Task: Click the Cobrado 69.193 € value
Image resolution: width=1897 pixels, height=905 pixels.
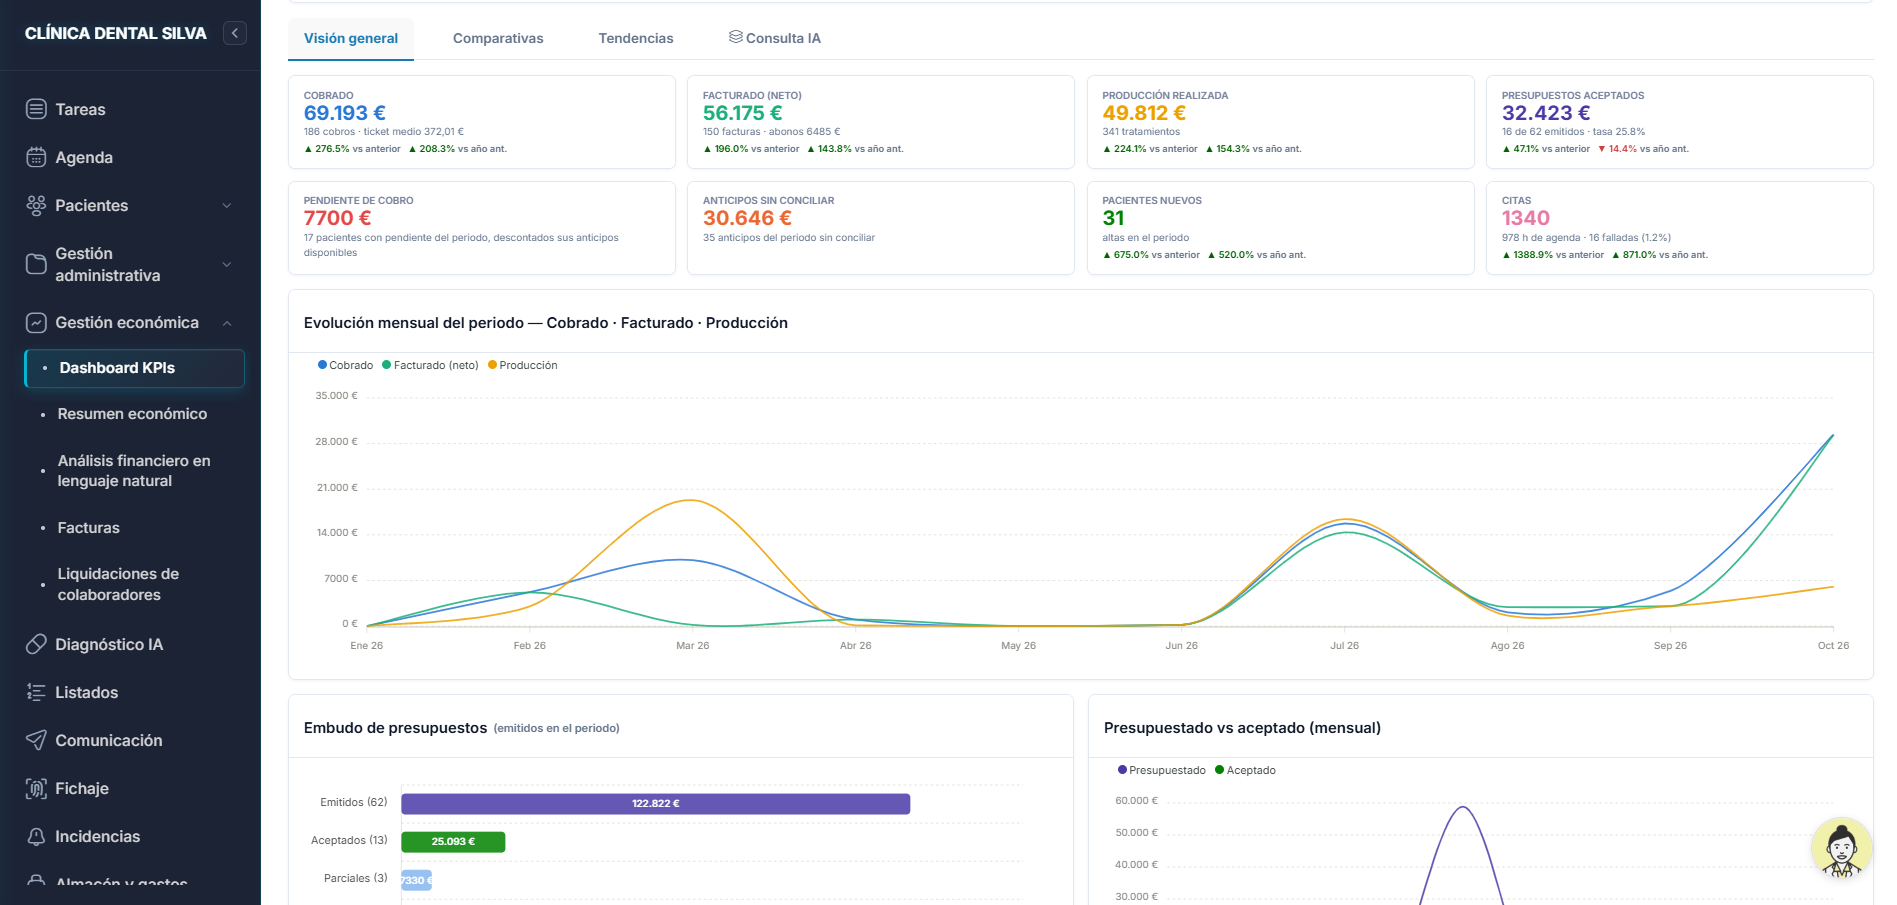Action: pyautogui.click(x=345, y=113)
